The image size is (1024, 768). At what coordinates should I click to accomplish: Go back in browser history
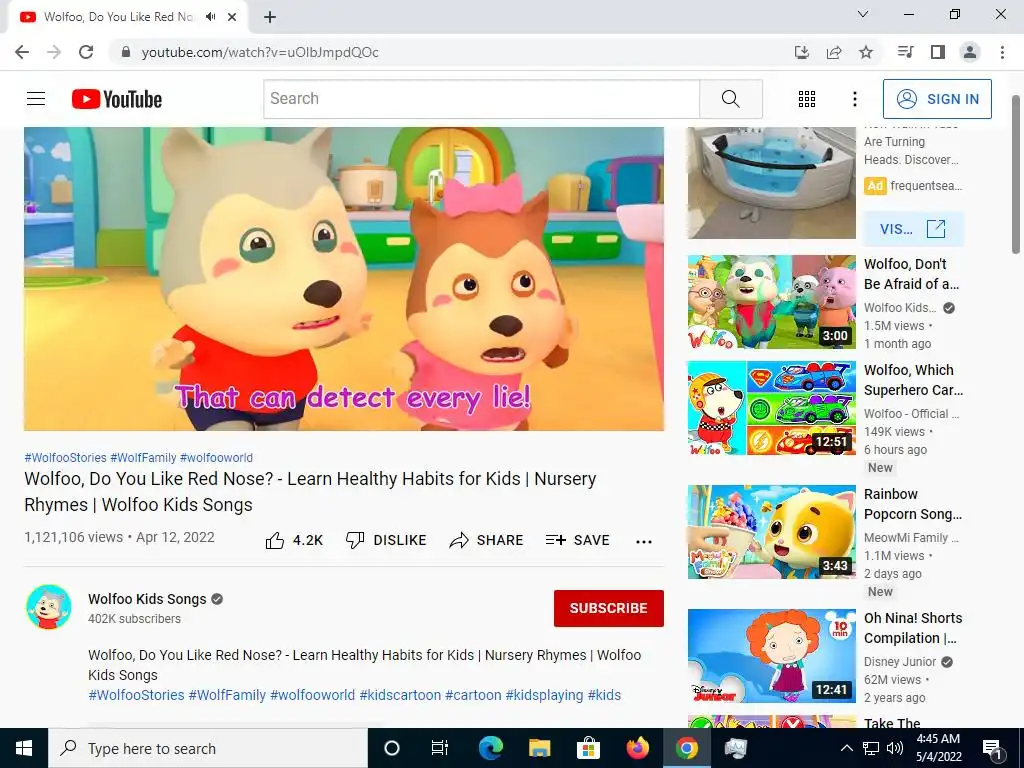22,52
